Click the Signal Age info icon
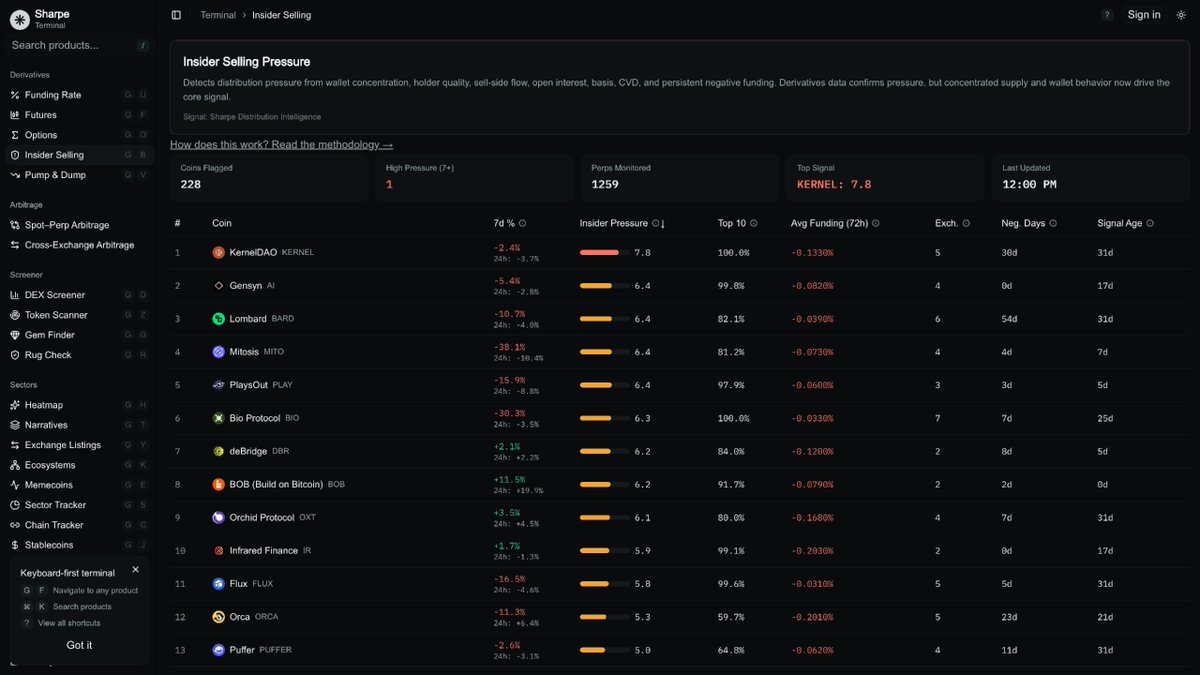The image size is (1200, 675). tap(1151, 224)
